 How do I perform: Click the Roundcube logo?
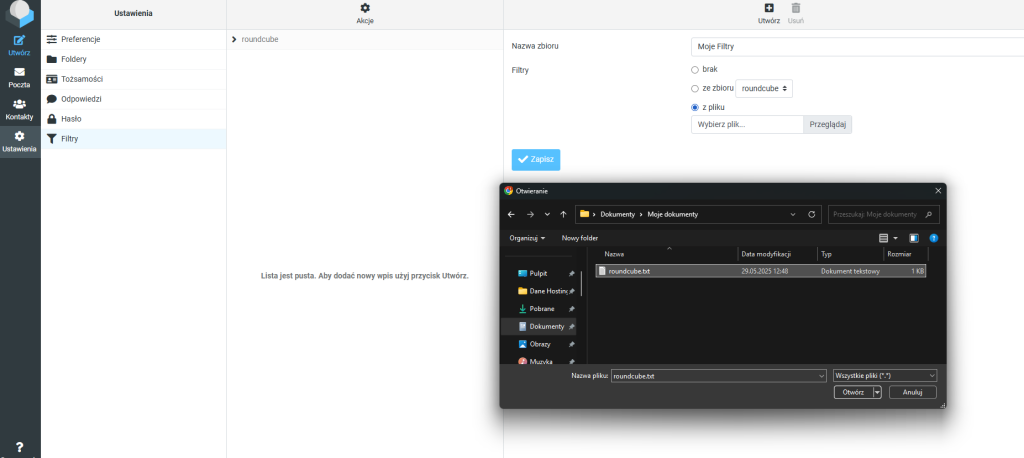[20, 13]
